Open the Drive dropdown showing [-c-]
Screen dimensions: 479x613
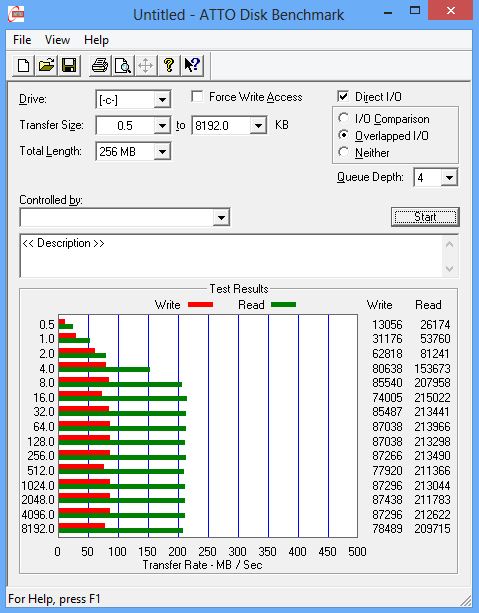coord(162,100)
